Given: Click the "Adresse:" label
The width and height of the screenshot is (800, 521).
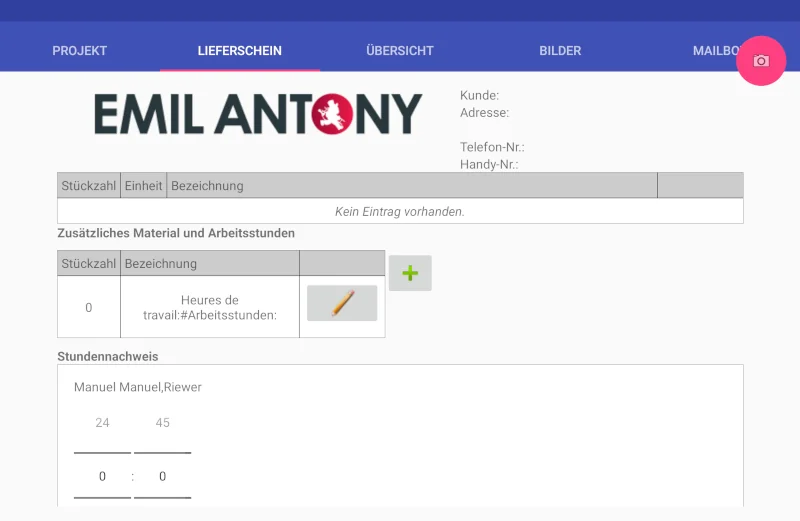Looking at the screenshot, I should [485, 113].
